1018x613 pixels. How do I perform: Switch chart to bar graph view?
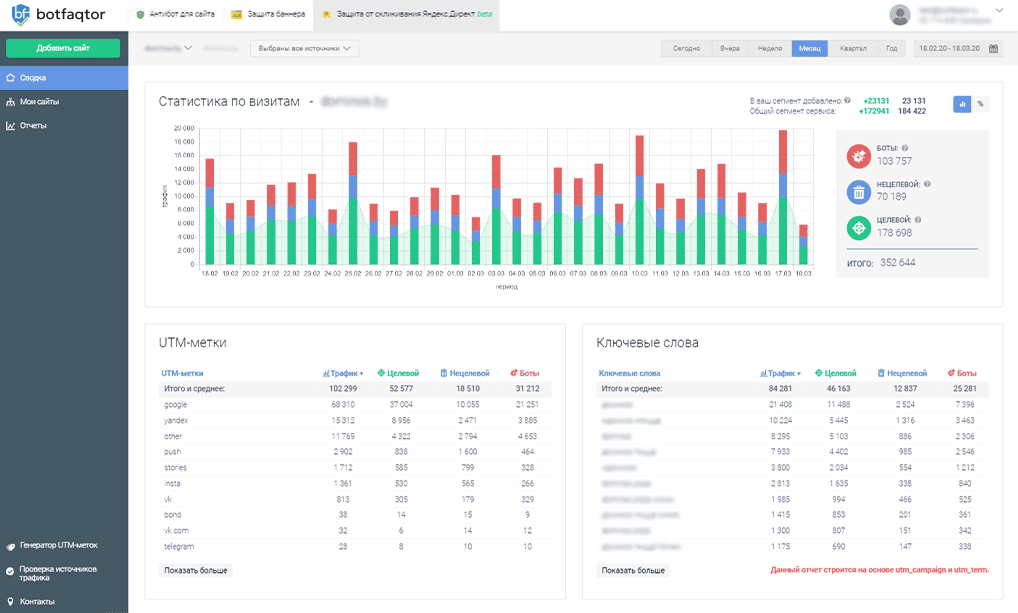962,103
